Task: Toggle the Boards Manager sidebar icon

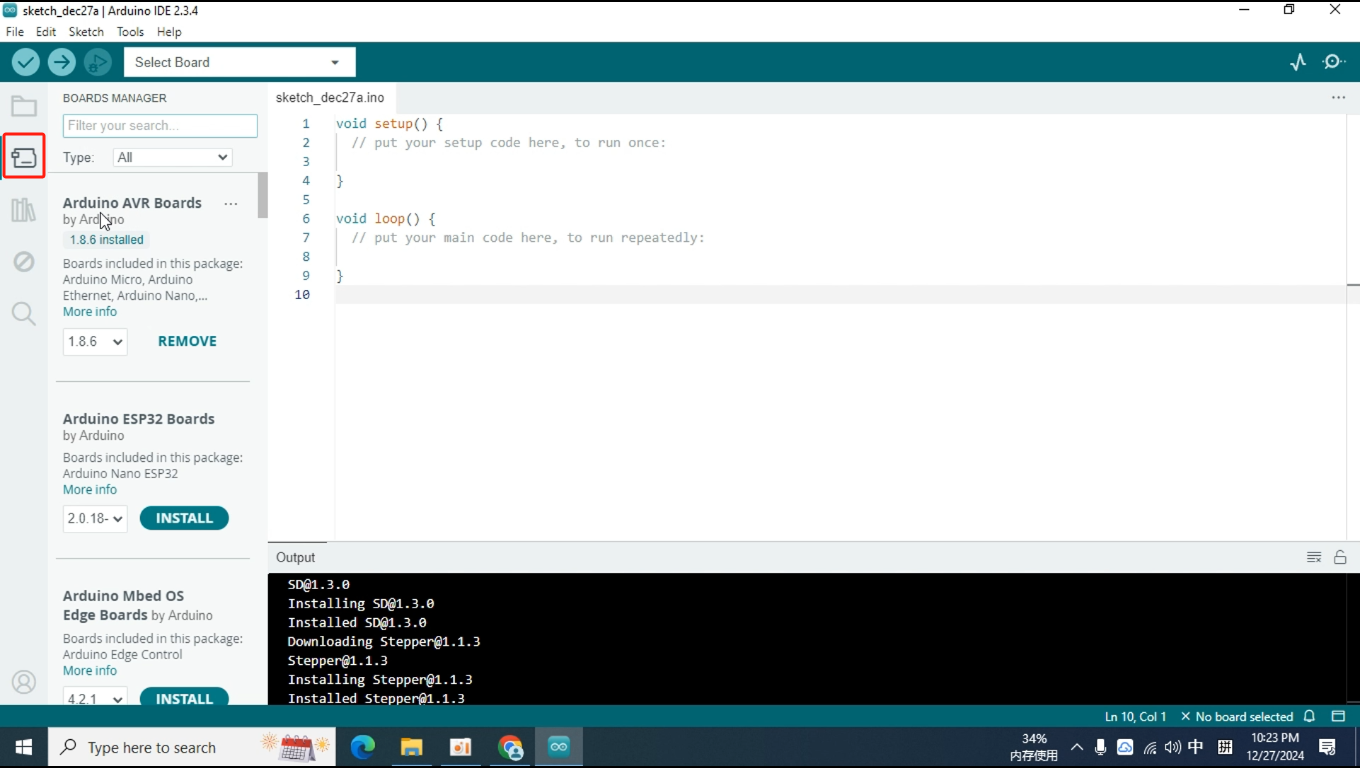Action: pos(24,157)
